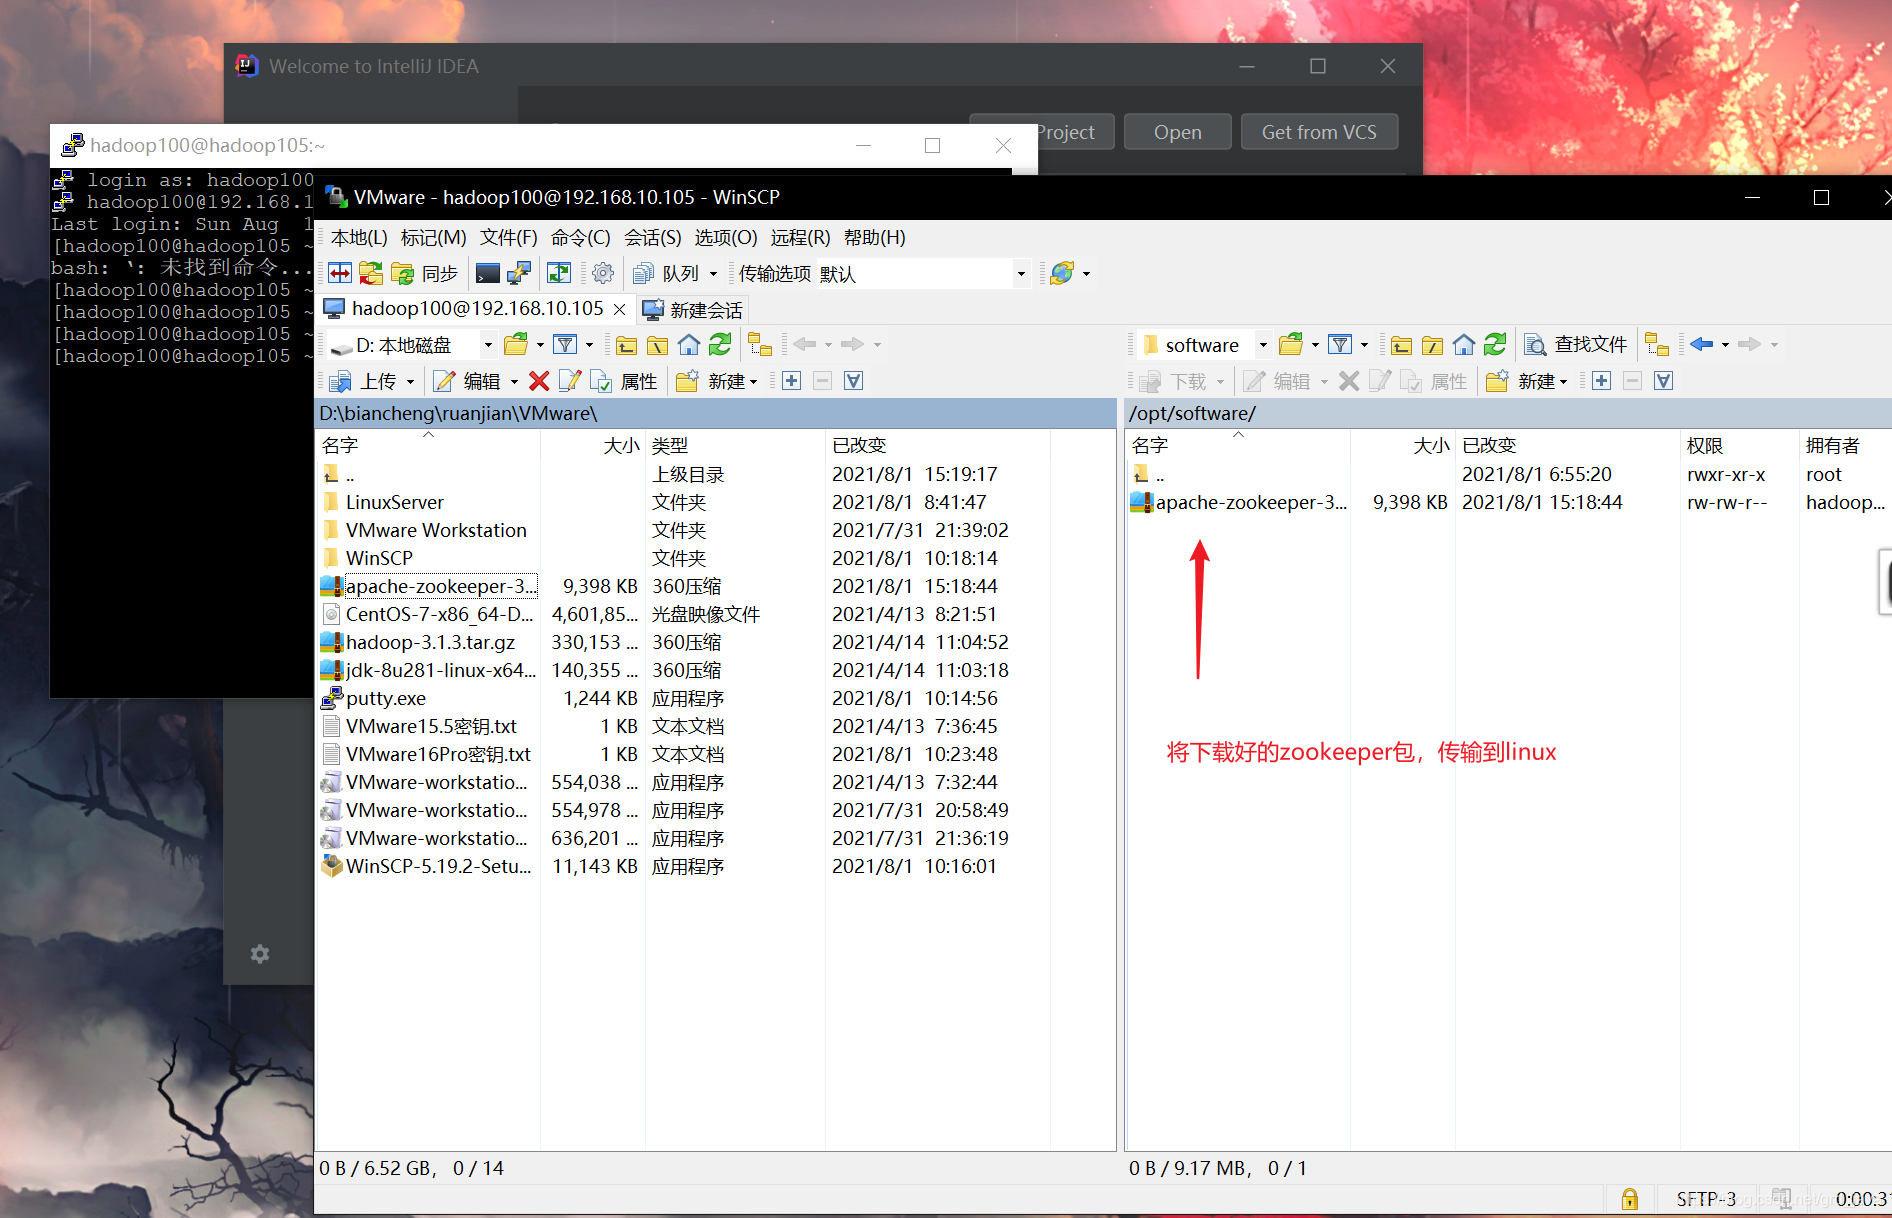This screenshot has width=1892, height=1218.
Task: Click the 上传 upload button
Action: [364, 381]
